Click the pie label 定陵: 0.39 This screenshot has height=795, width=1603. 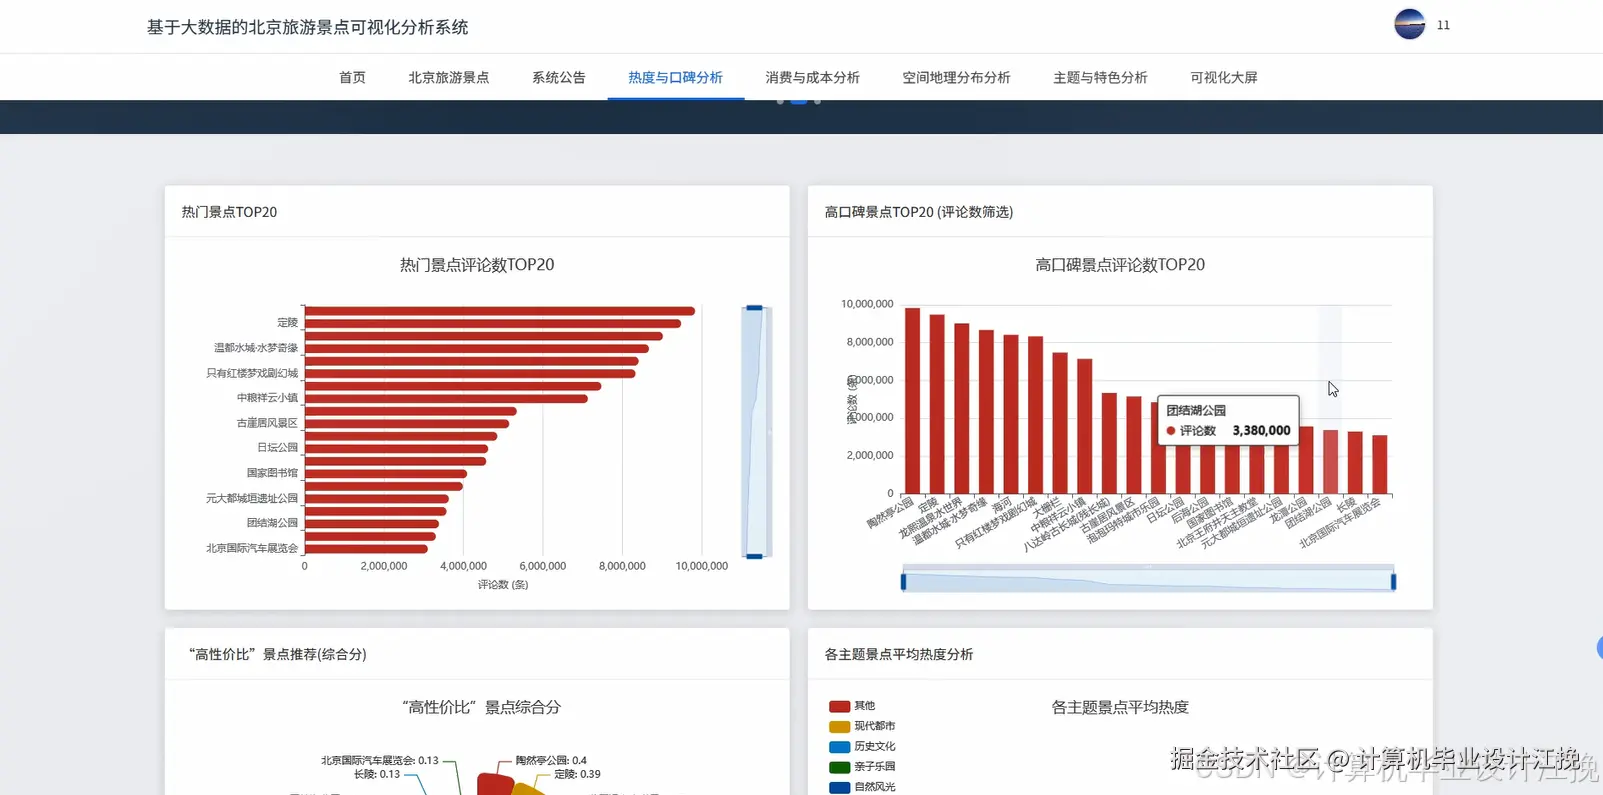coord(577,774)
